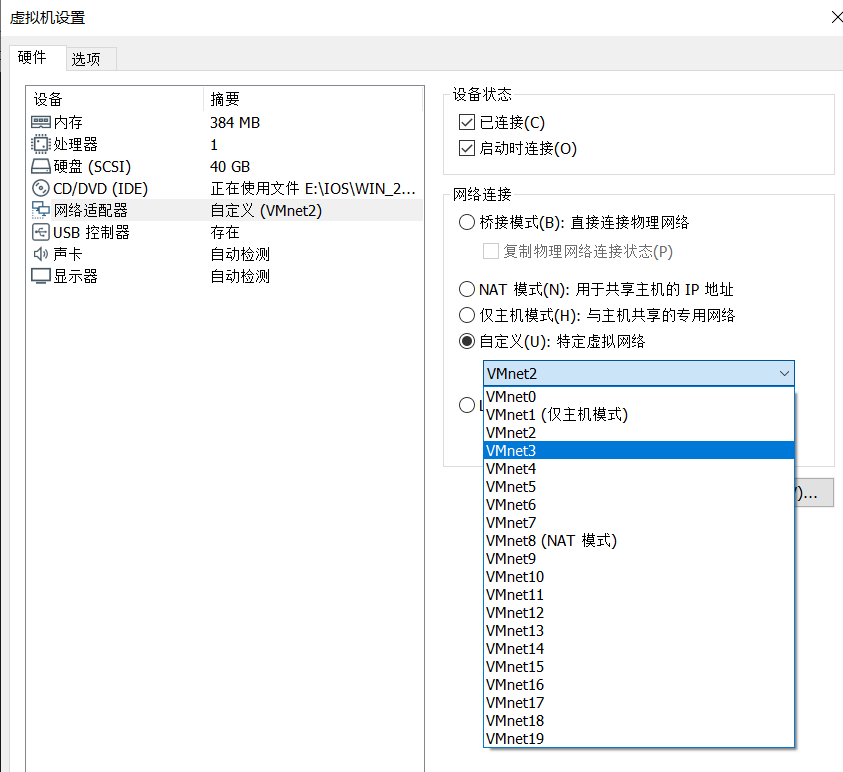843x772 pixels.
Task: Select the 显示器 device row
Action: 225,276
